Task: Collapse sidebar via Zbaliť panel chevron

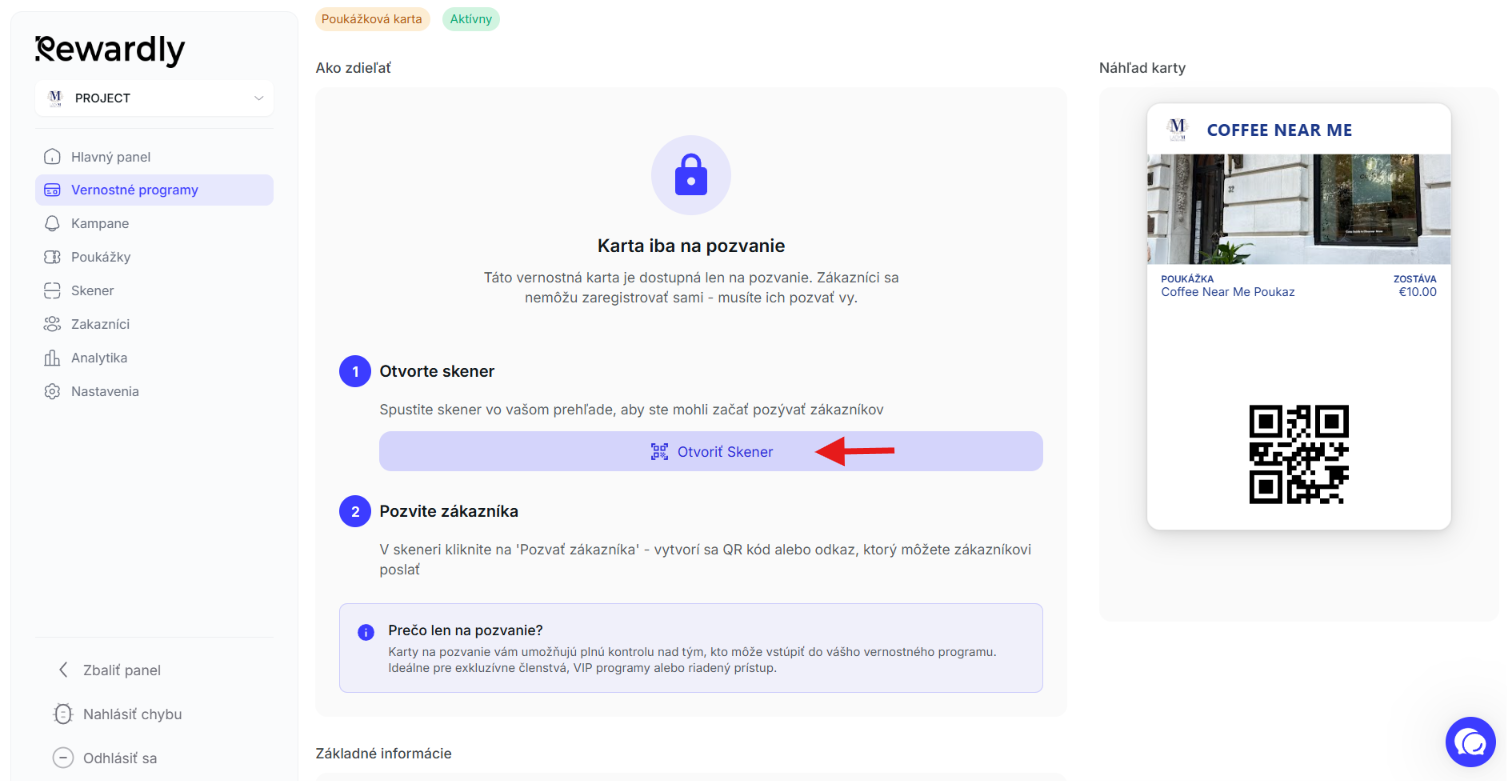Action: pos(63,670)
